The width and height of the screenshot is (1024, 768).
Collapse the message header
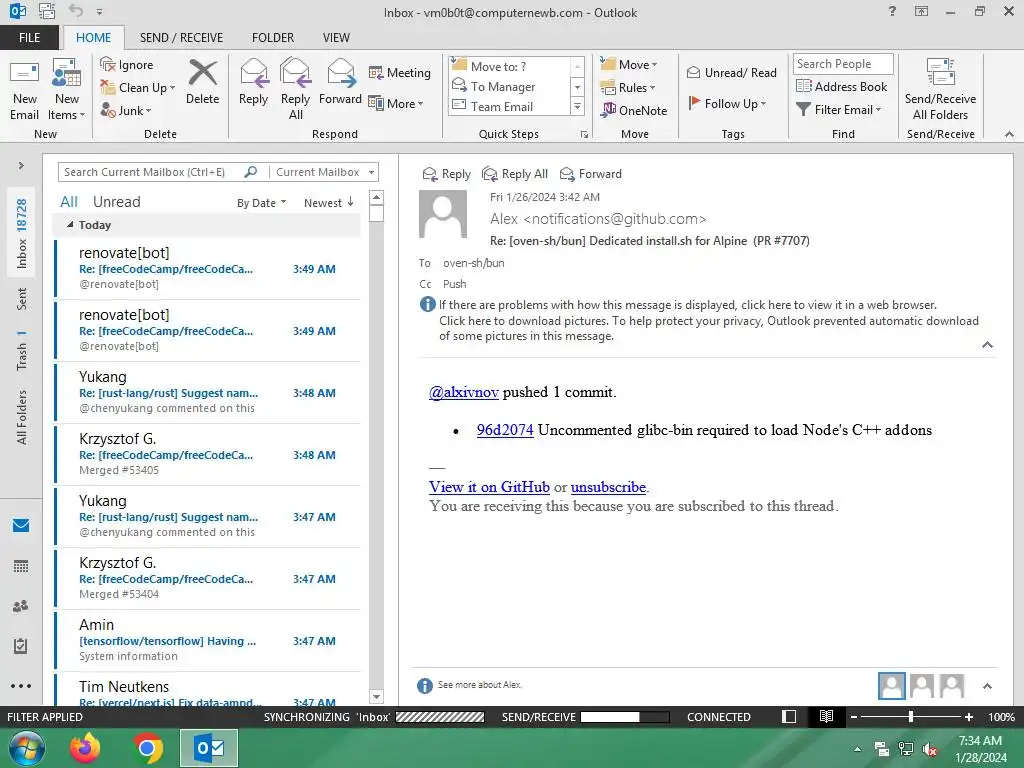pyautogui.click(x=987, y=345)
